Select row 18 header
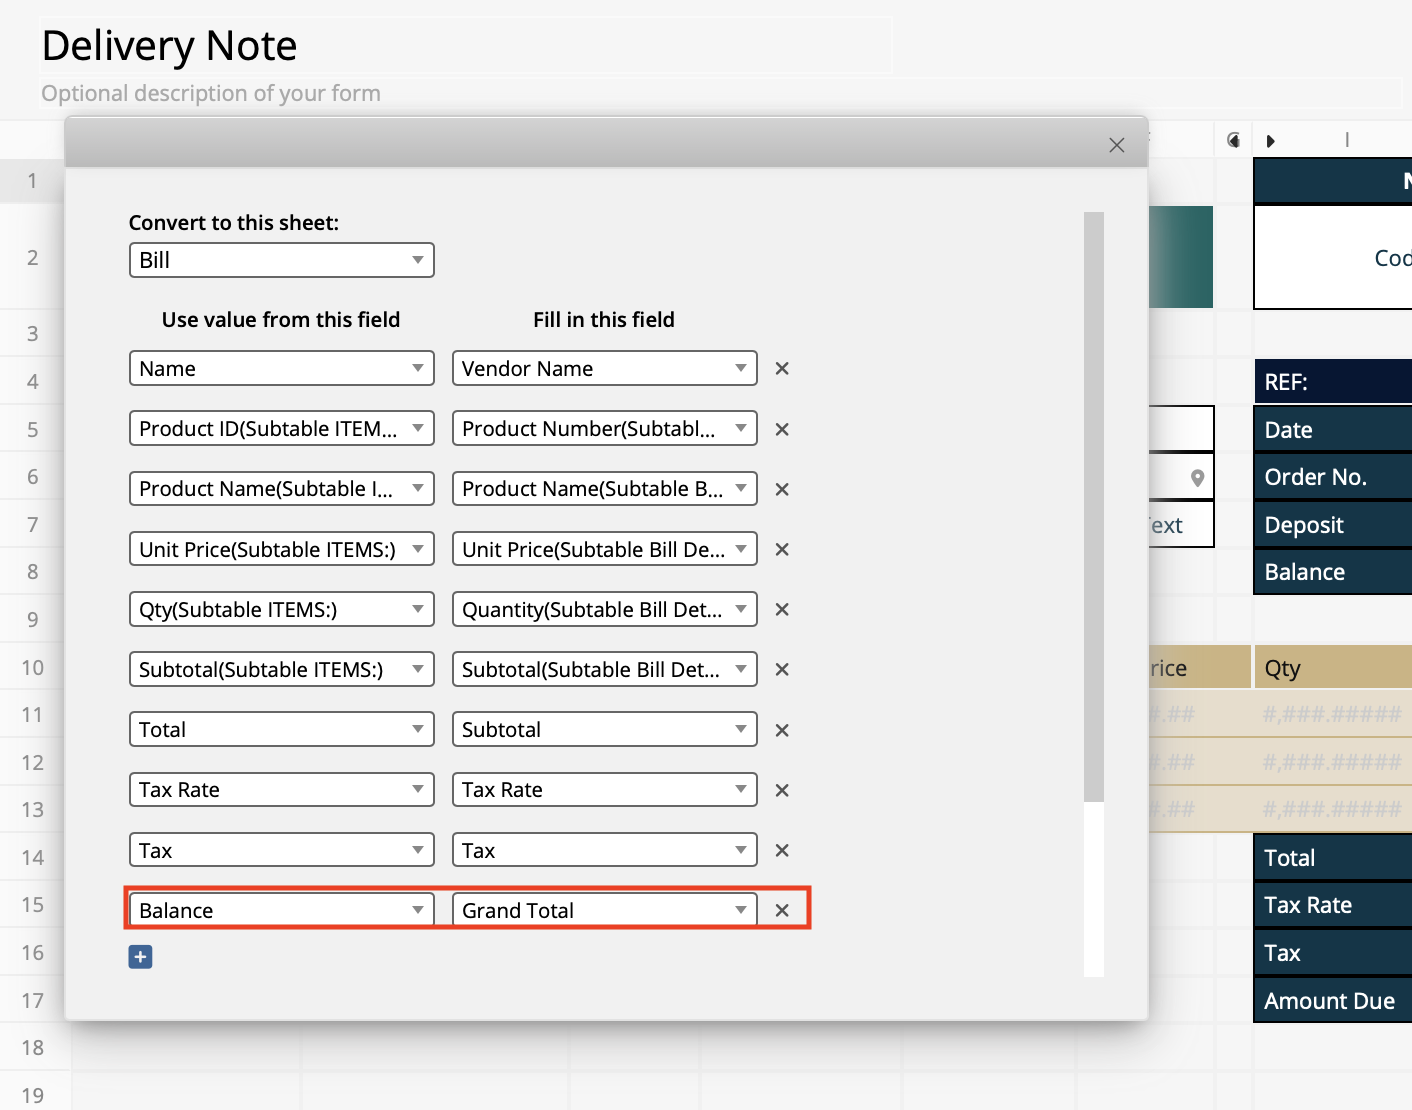The width and height of the screenshot is (1412, 1110). [33, 1048]
